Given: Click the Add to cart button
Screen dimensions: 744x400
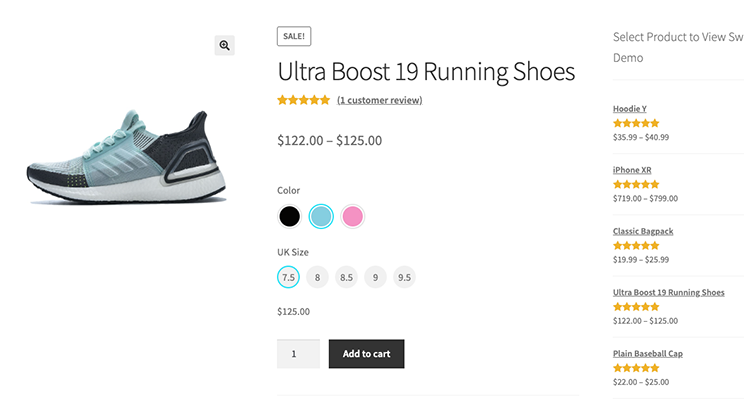Looking at the screenshot, I should (367, 354).
